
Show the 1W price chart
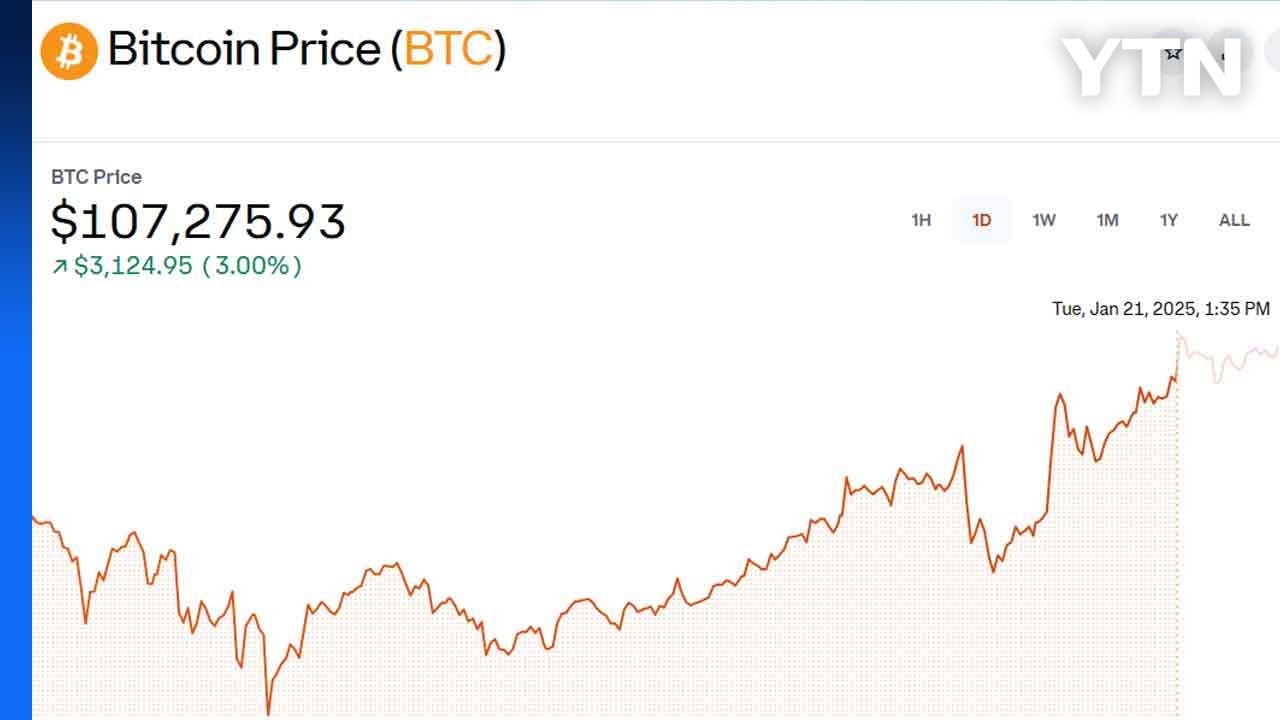[x=1044, y=220]
